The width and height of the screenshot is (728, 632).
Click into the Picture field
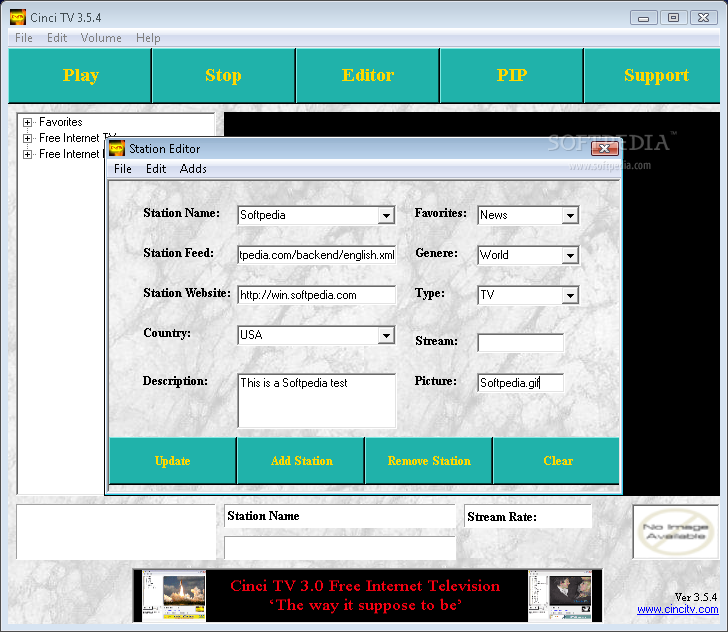520,383
